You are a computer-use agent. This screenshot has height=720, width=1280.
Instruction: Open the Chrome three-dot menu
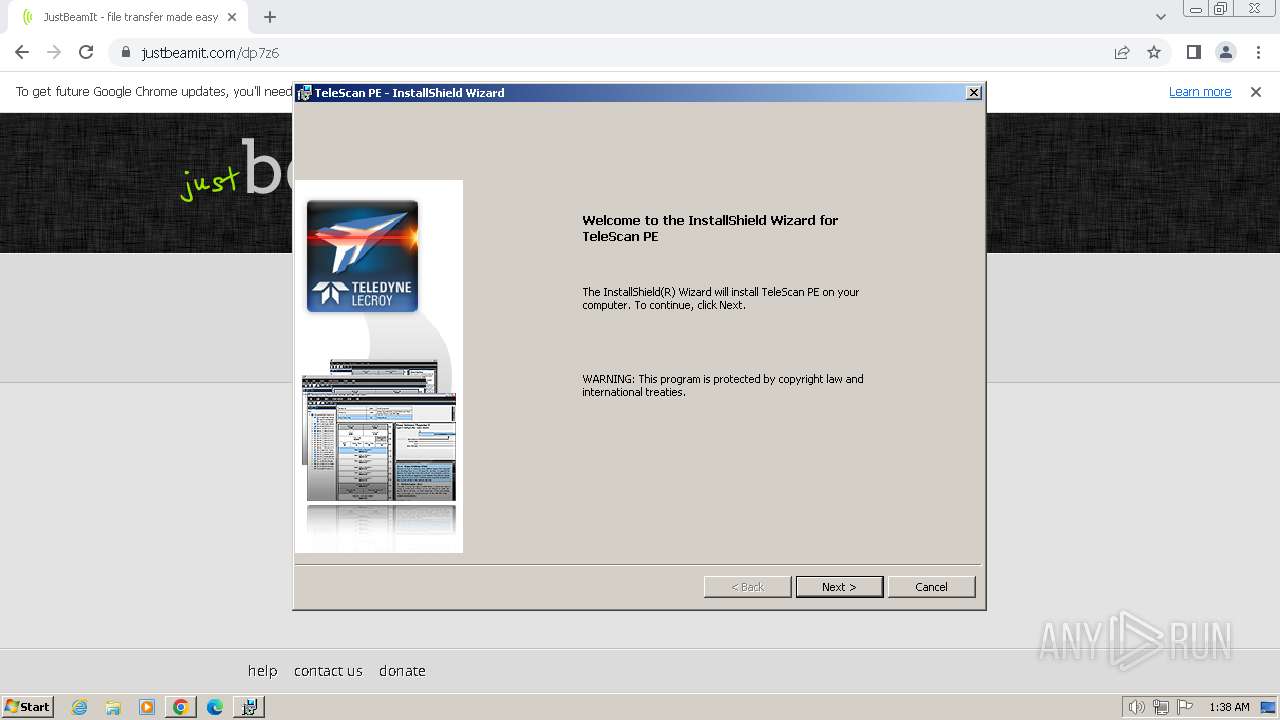[x=1257, y=52]
